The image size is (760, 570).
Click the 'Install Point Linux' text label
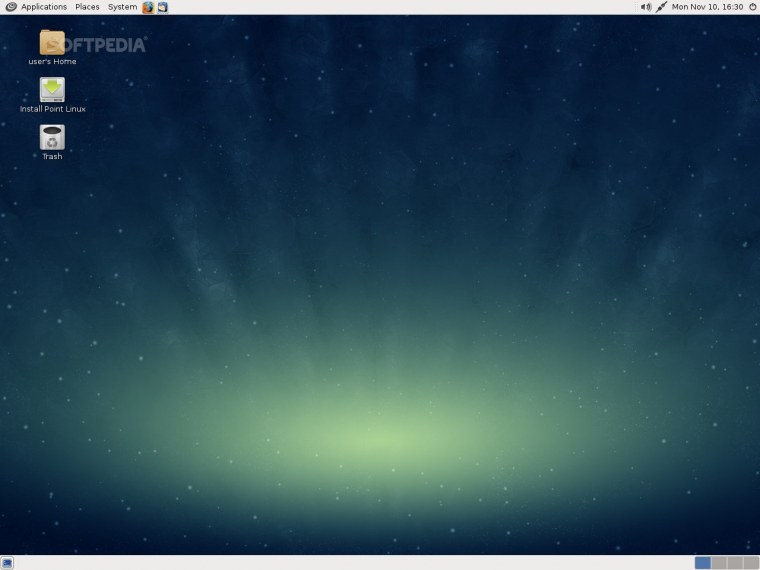(x=52, y=109)
